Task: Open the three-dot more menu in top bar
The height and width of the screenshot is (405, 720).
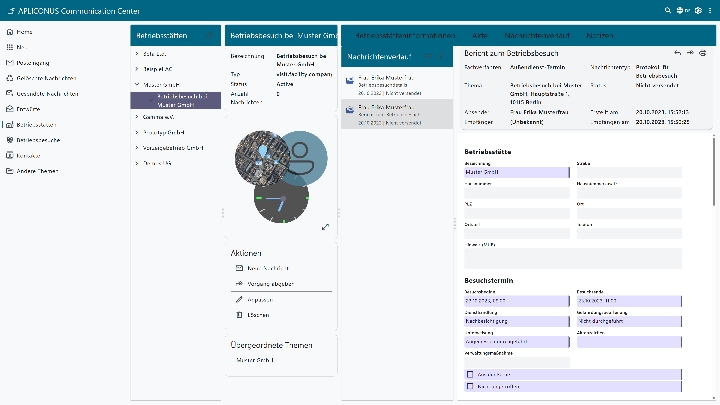Action: tap(710, 10)
